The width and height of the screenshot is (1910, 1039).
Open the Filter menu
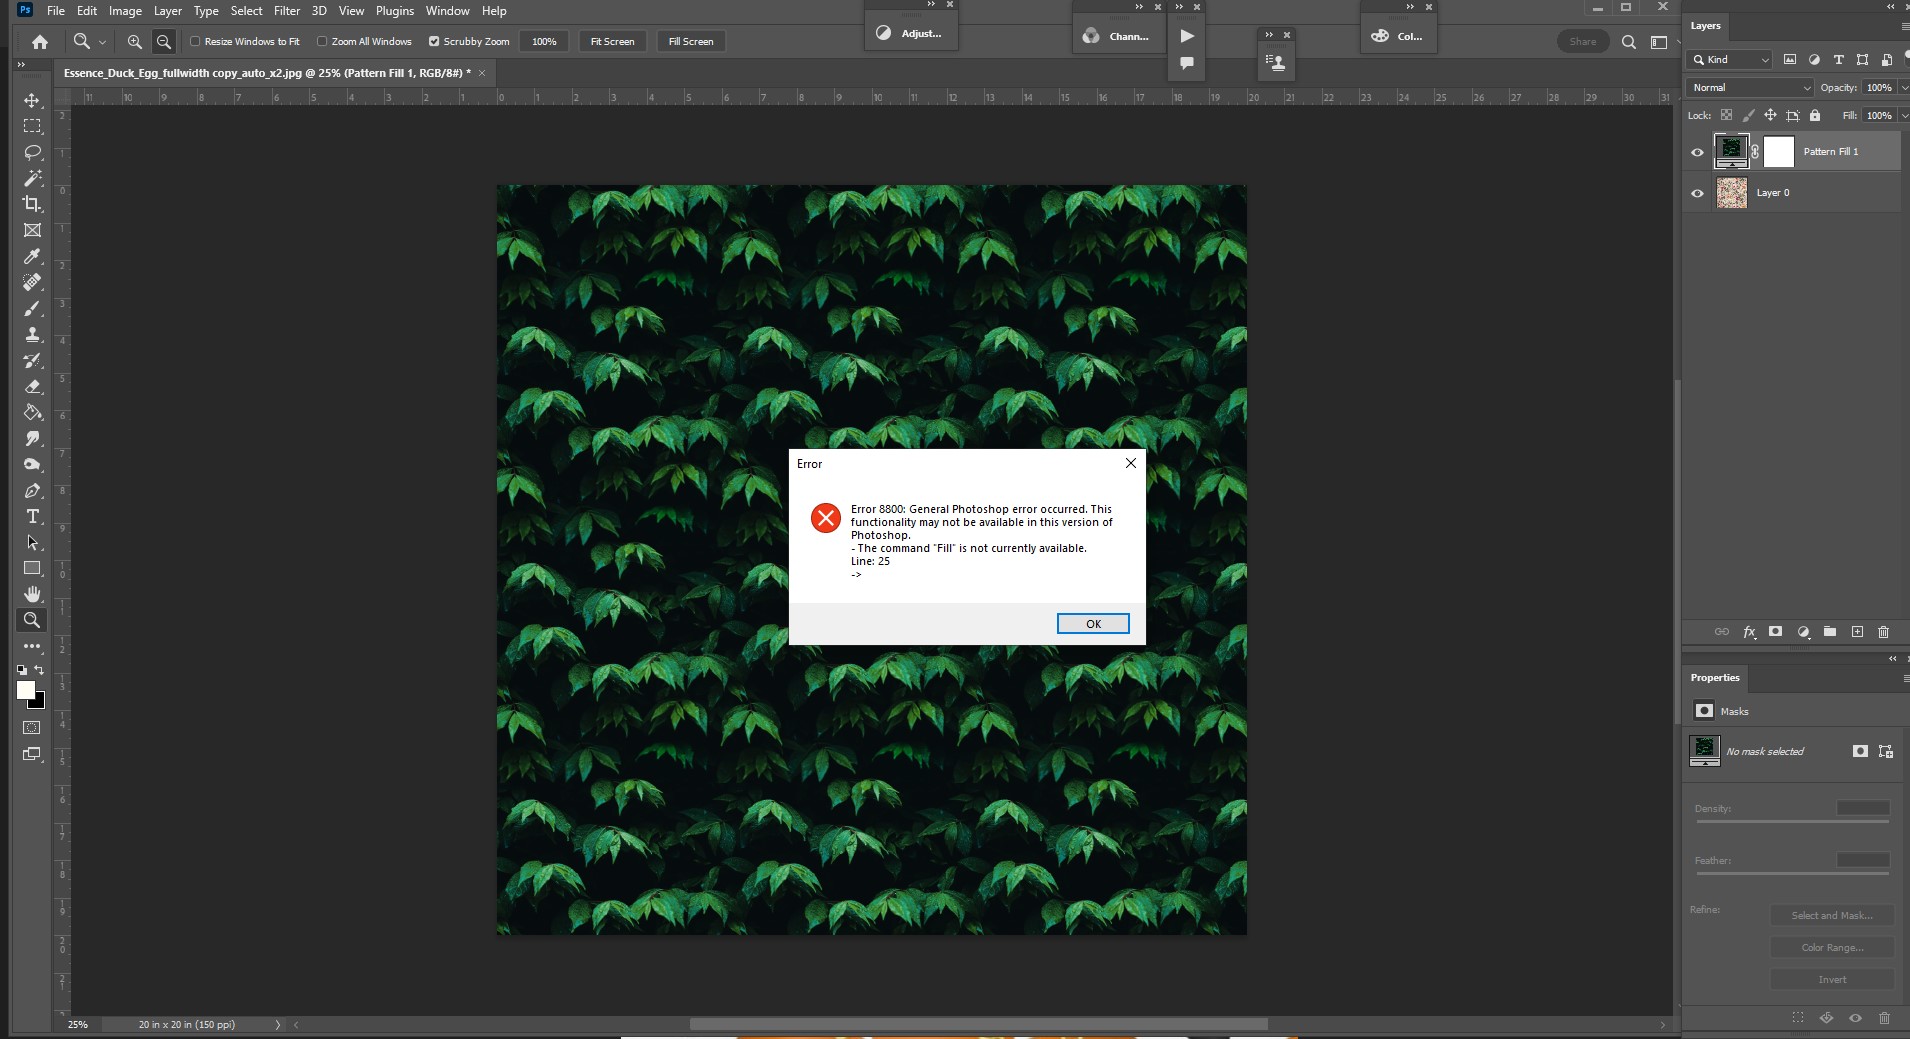[x=287, y=10]
